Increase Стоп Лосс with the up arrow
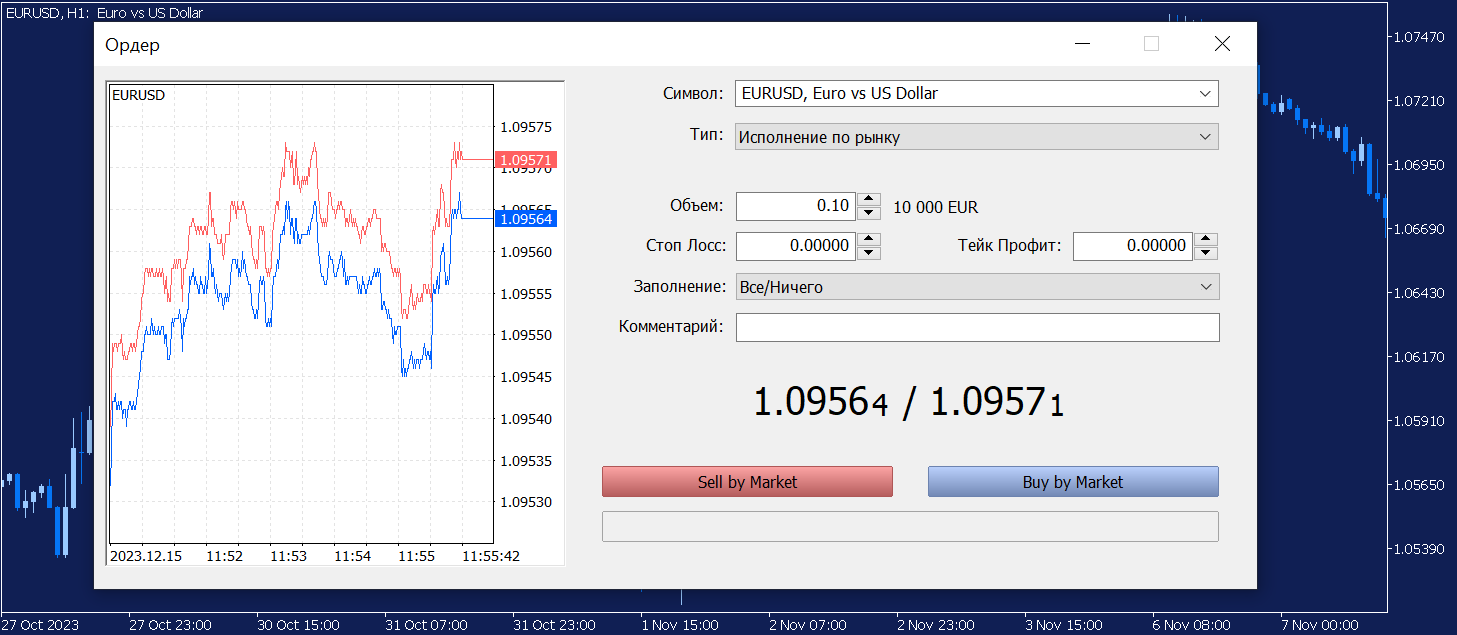 pyautogui.click(x=870, y=240)
